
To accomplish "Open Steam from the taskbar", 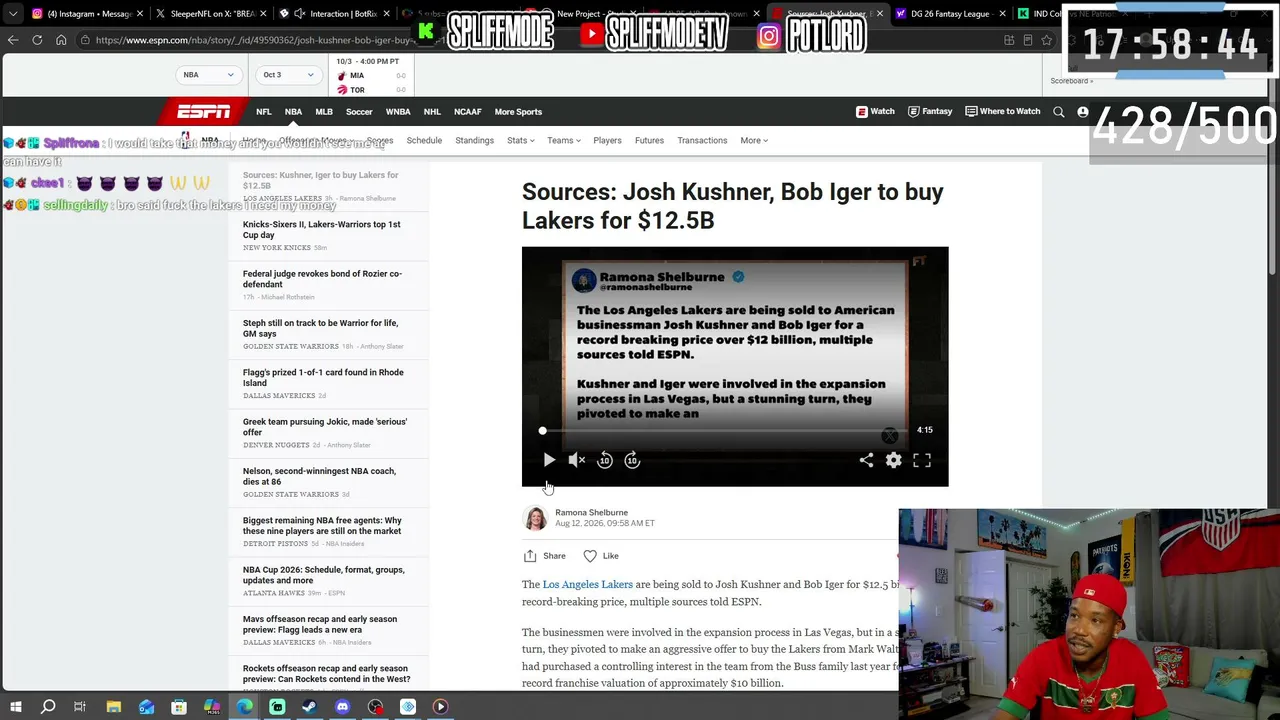I will pyautogui.click(x=310, y=707).
